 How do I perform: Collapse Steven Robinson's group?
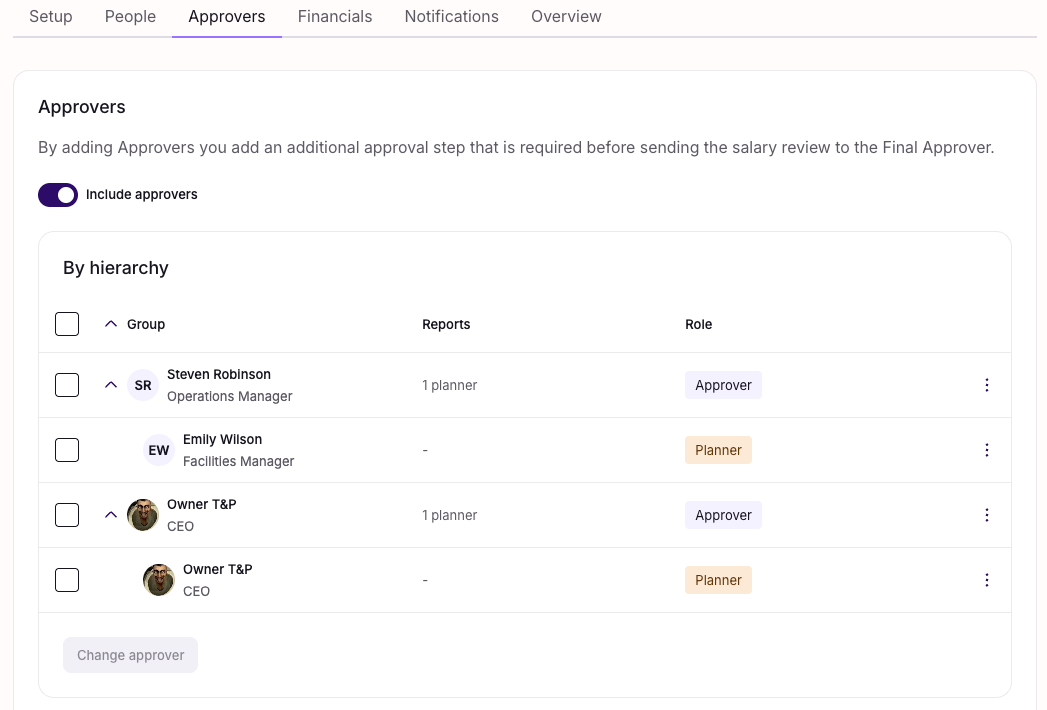click(111, 385)
